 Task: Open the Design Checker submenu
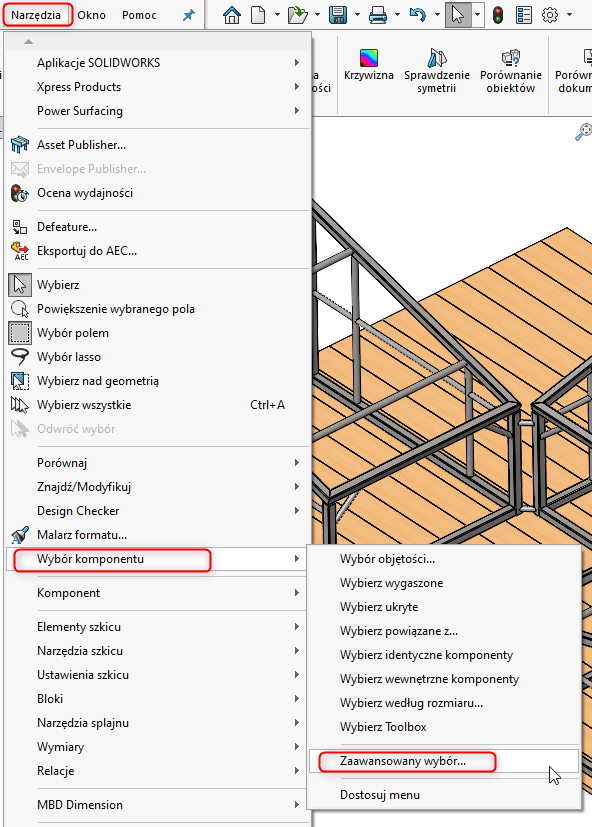(x=157, y=511)
